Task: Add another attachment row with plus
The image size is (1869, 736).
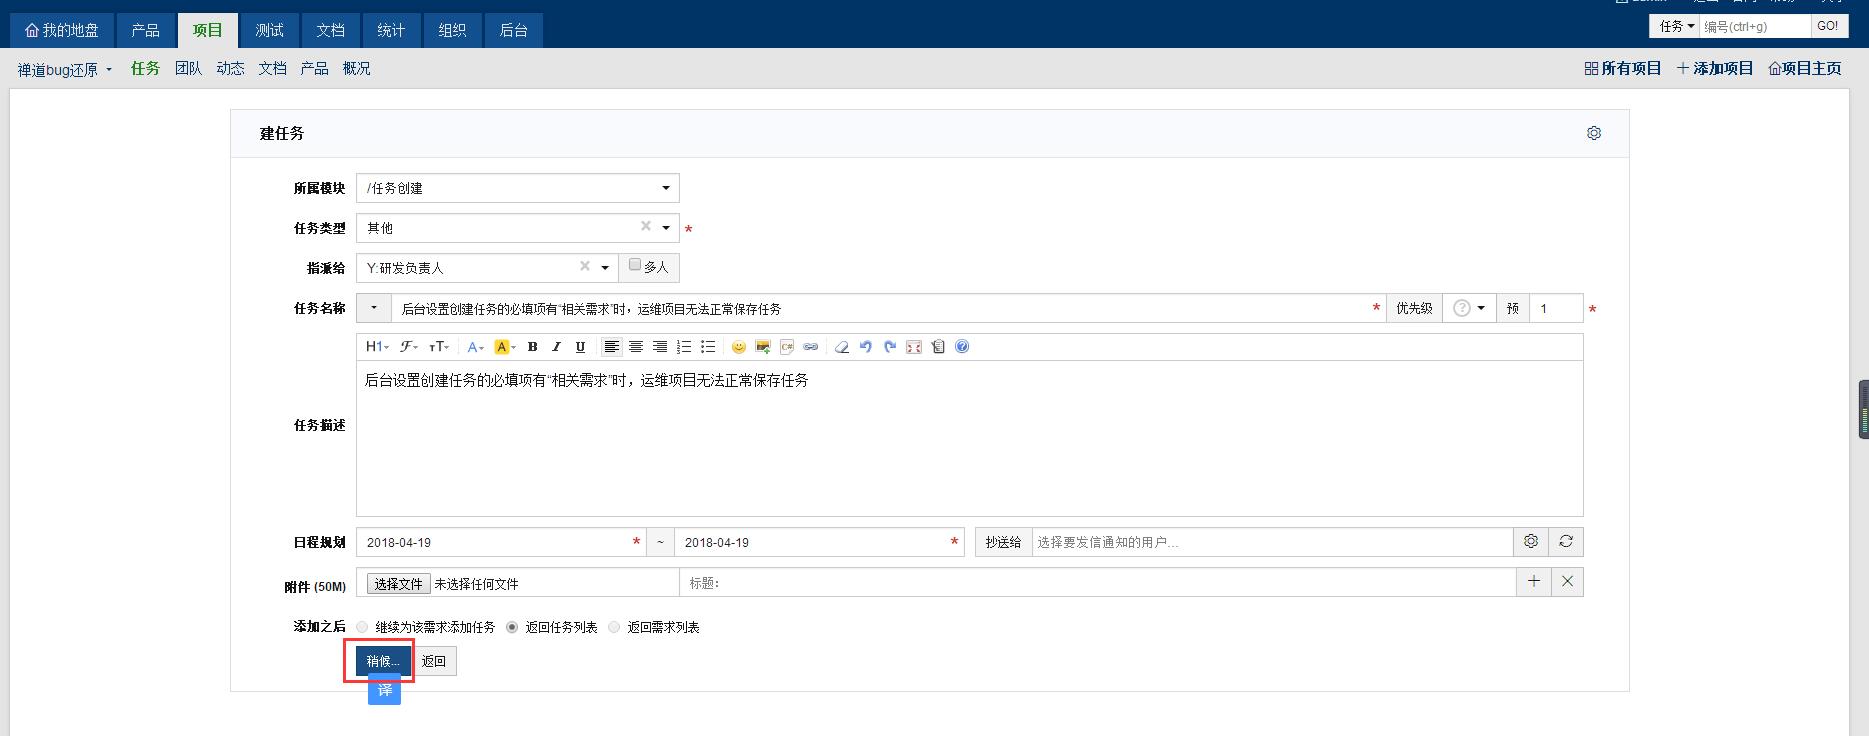Action: (x=1534, y=582)
